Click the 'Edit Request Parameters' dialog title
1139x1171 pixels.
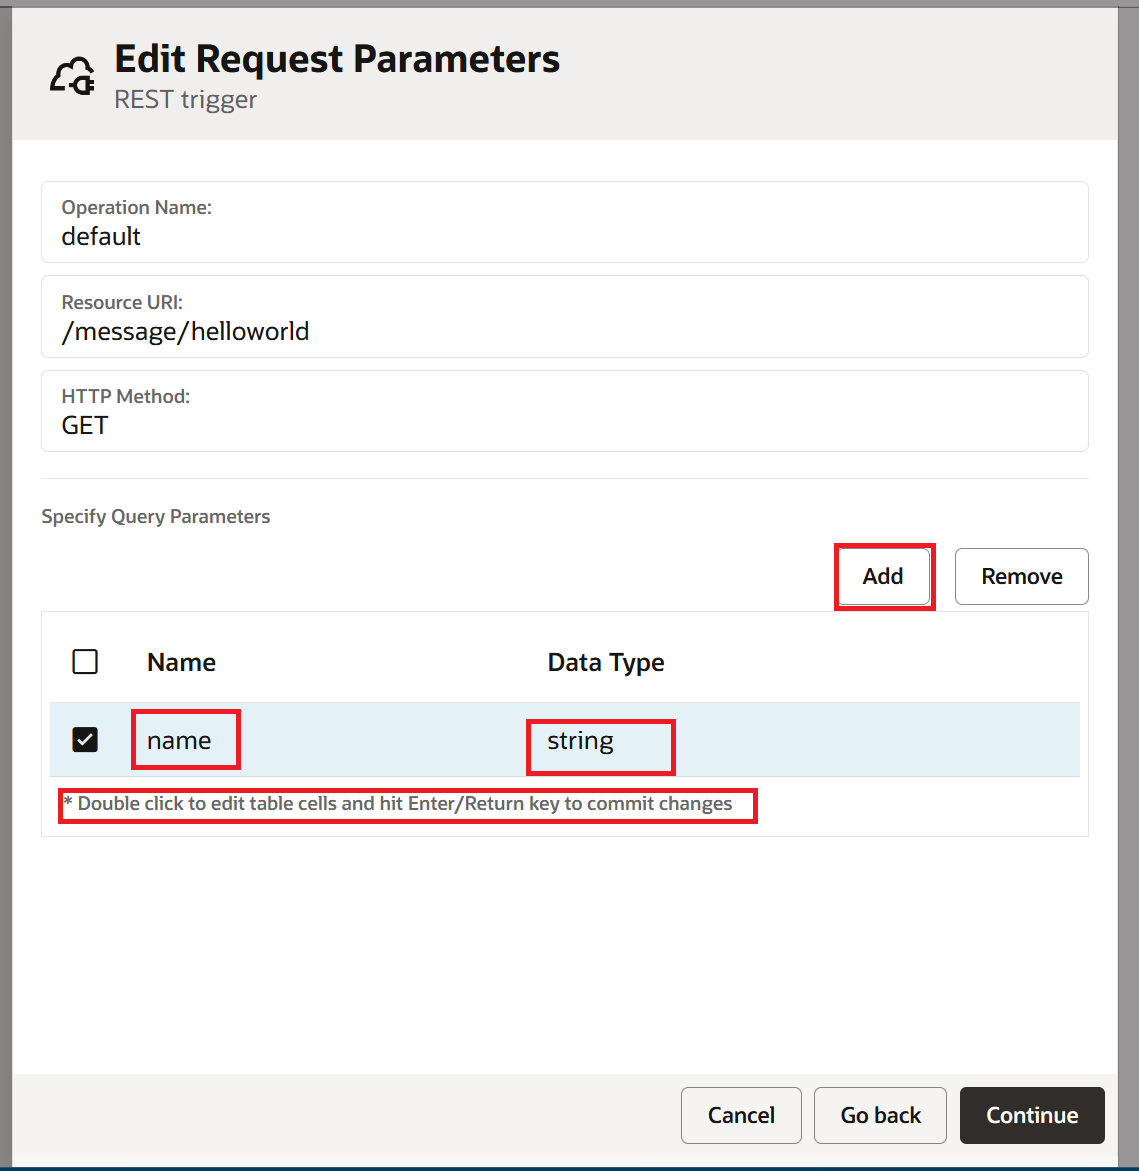click(x=337, y=59)
